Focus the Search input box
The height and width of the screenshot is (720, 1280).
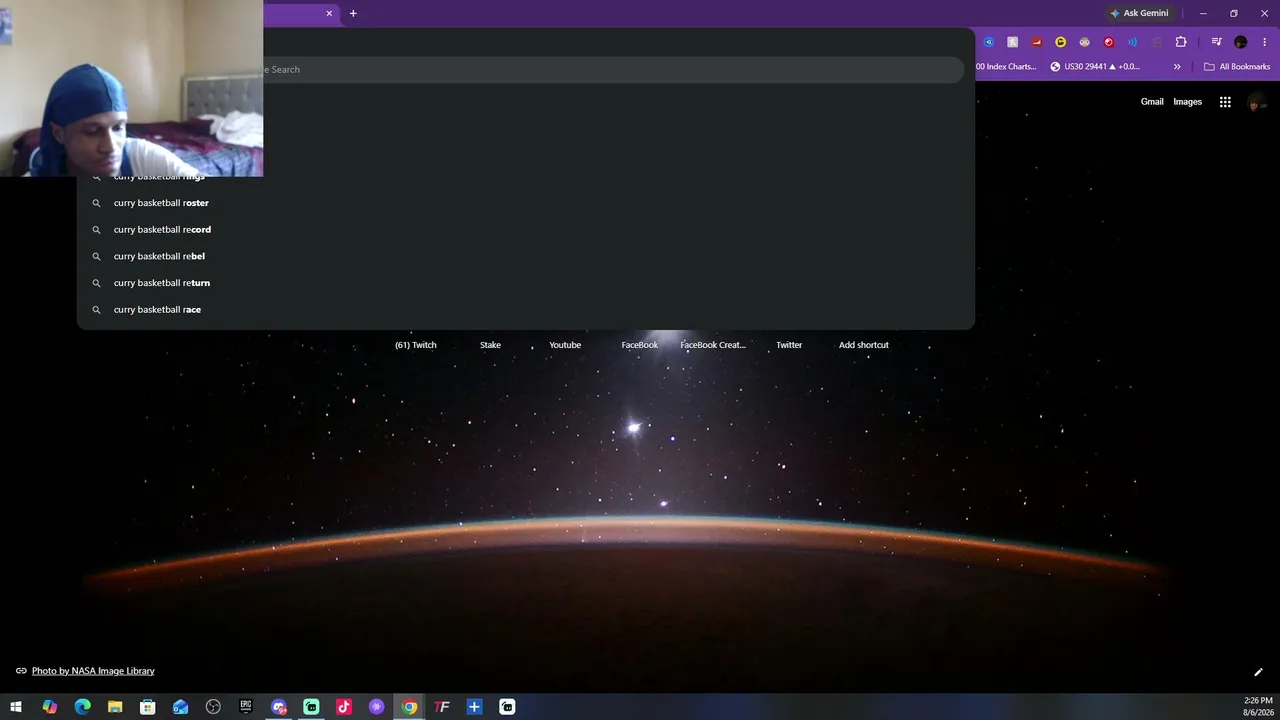pyautogui.click(x=613, y=70)
